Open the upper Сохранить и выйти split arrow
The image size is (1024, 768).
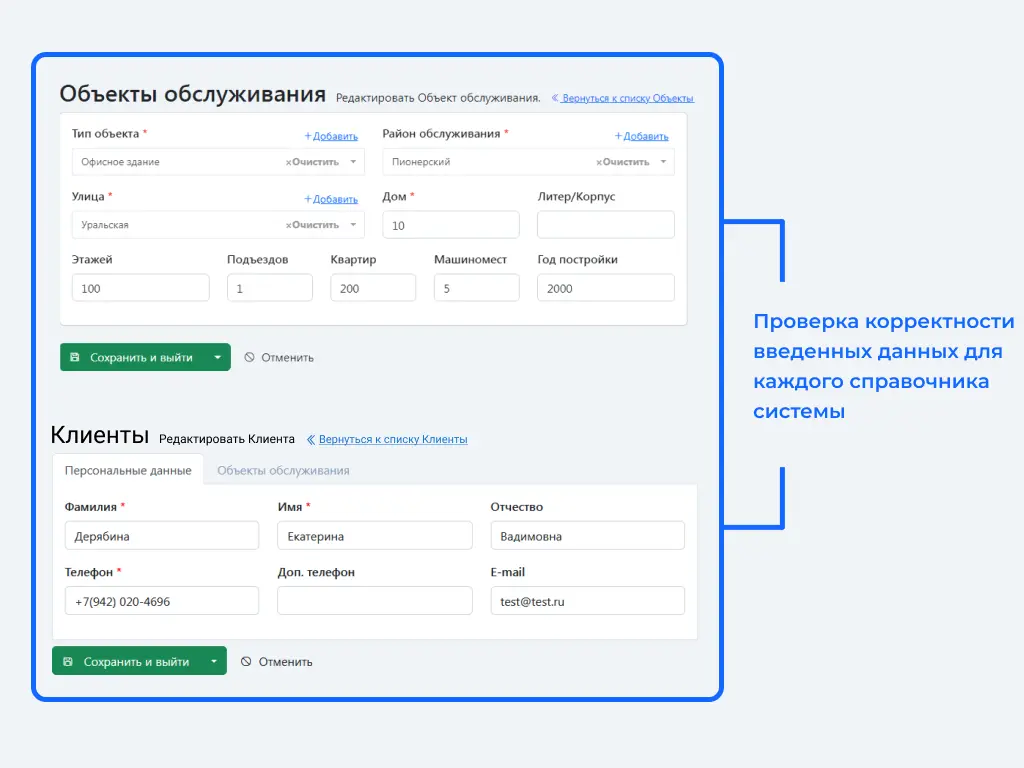(x=217, y=357)
